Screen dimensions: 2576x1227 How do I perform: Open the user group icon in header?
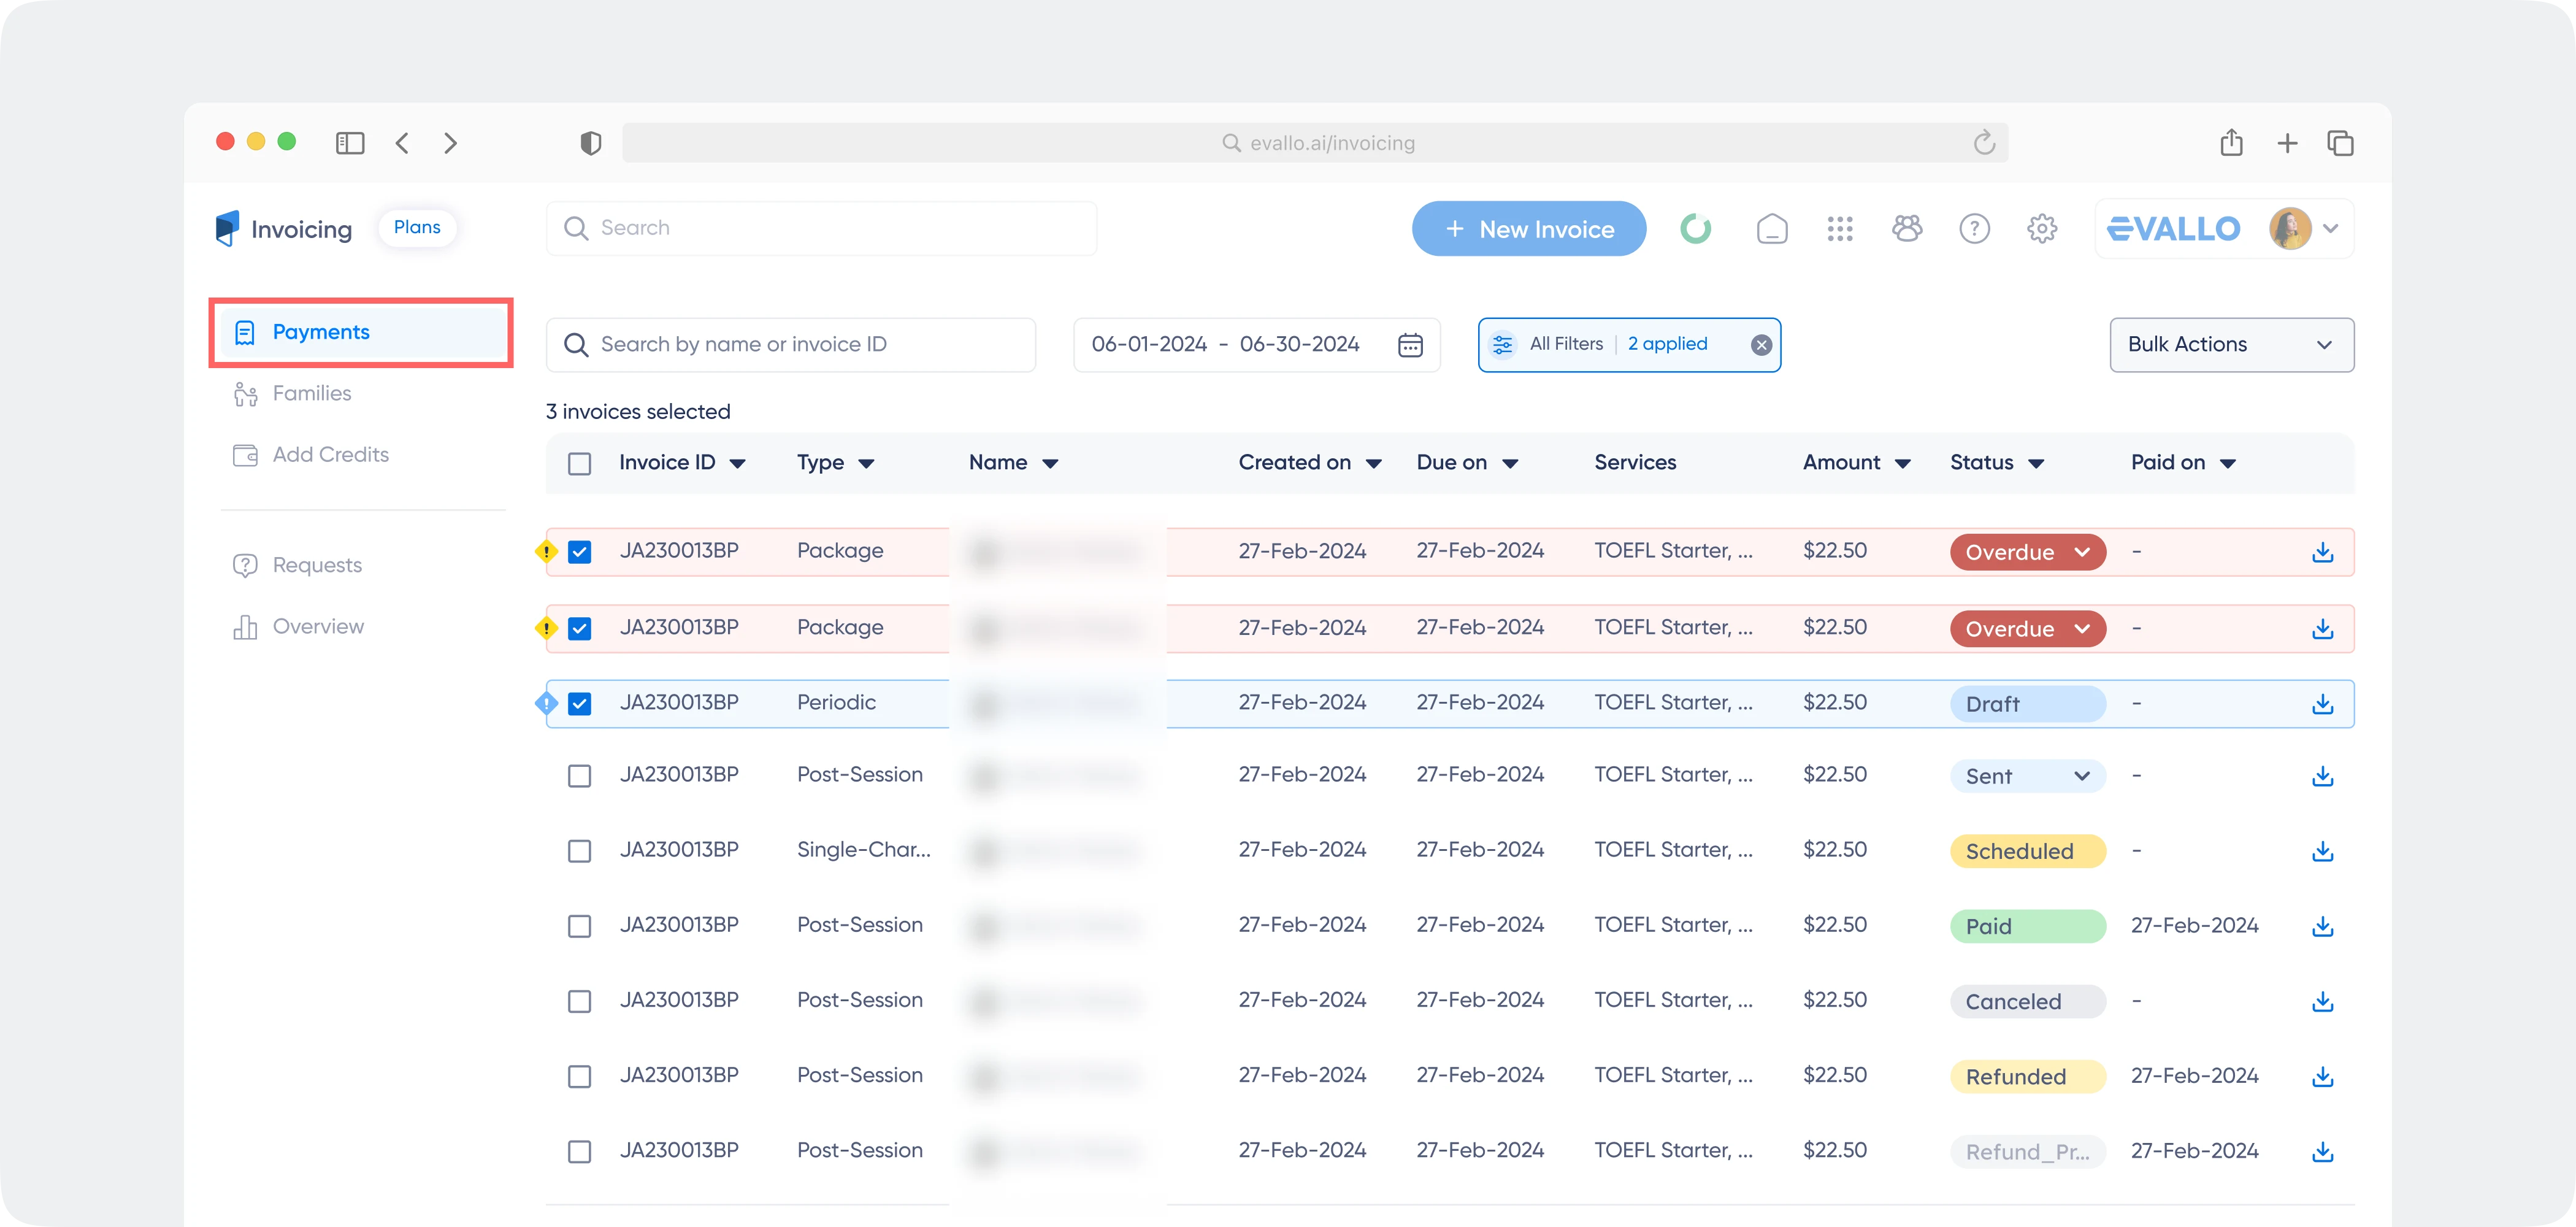click(1907, 229)
